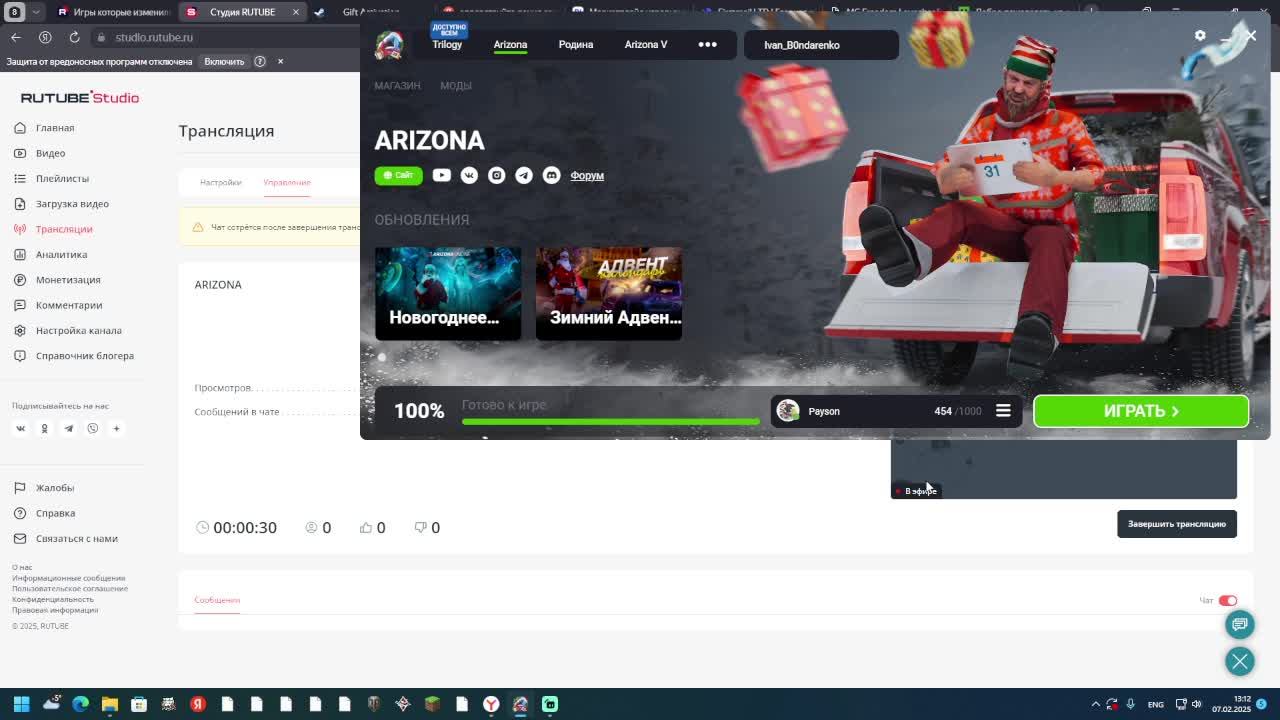This screenshot has width=1280, height=720.
Task: Open the Telegram icon in launcher
Action: click(524, 175)
